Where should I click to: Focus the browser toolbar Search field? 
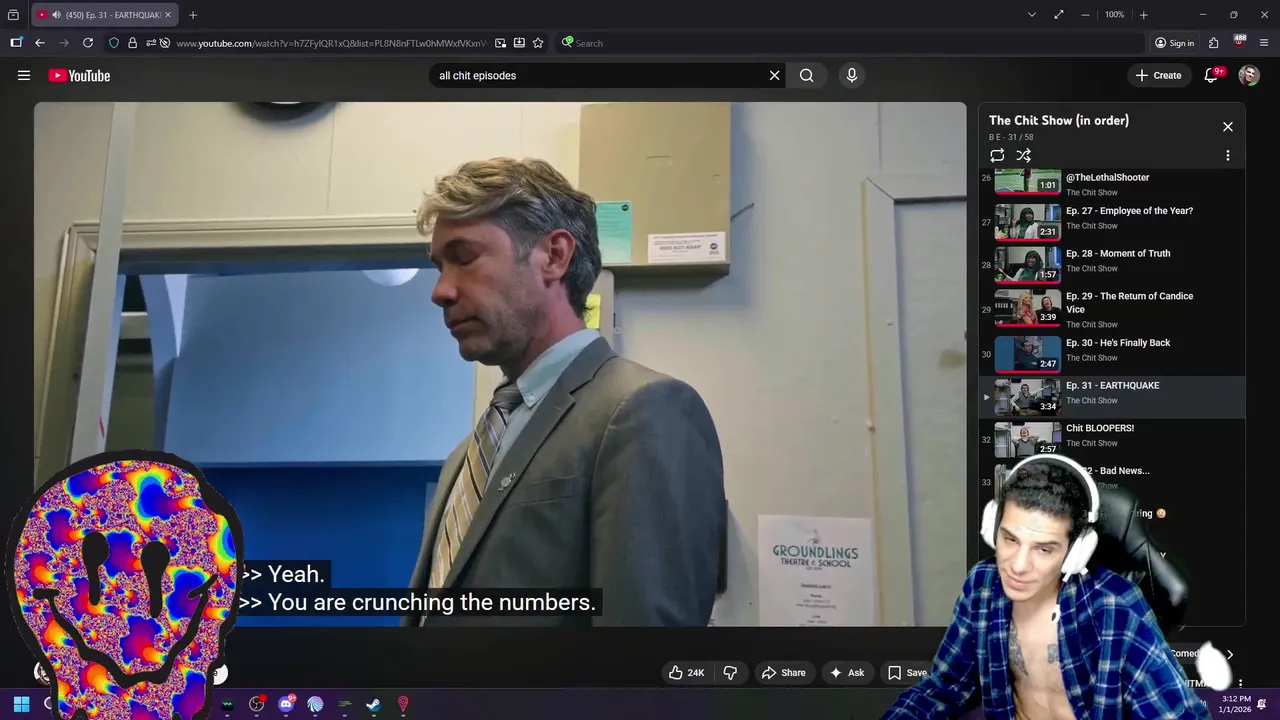850,43
